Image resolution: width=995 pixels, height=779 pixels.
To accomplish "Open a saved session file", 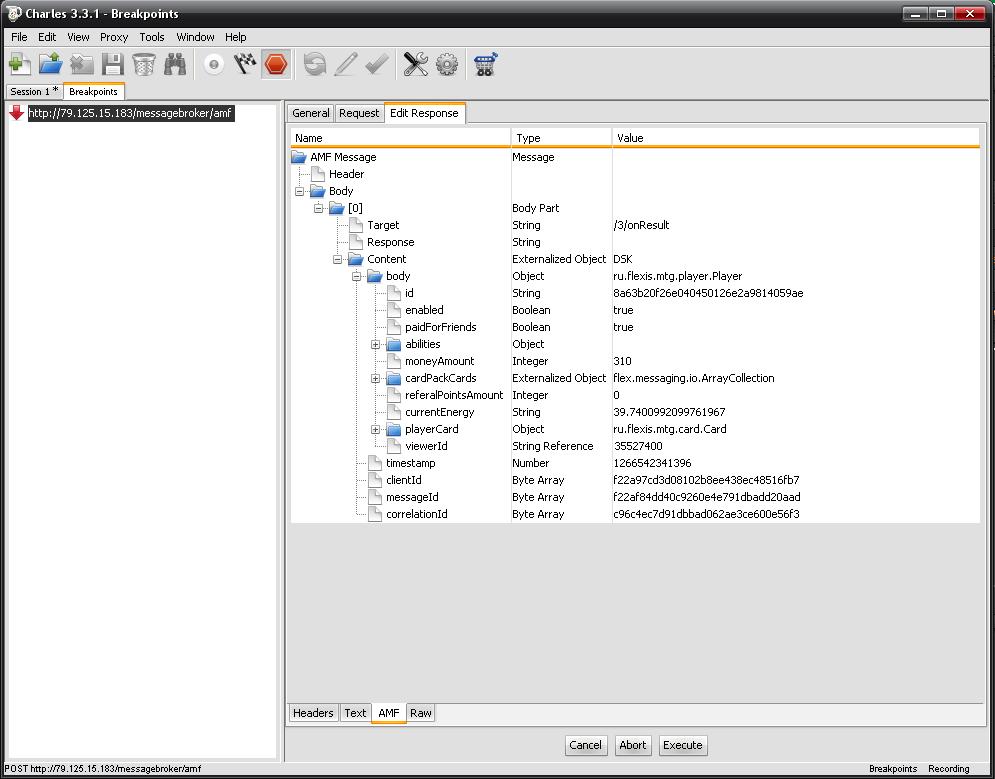I will point(50,65).
